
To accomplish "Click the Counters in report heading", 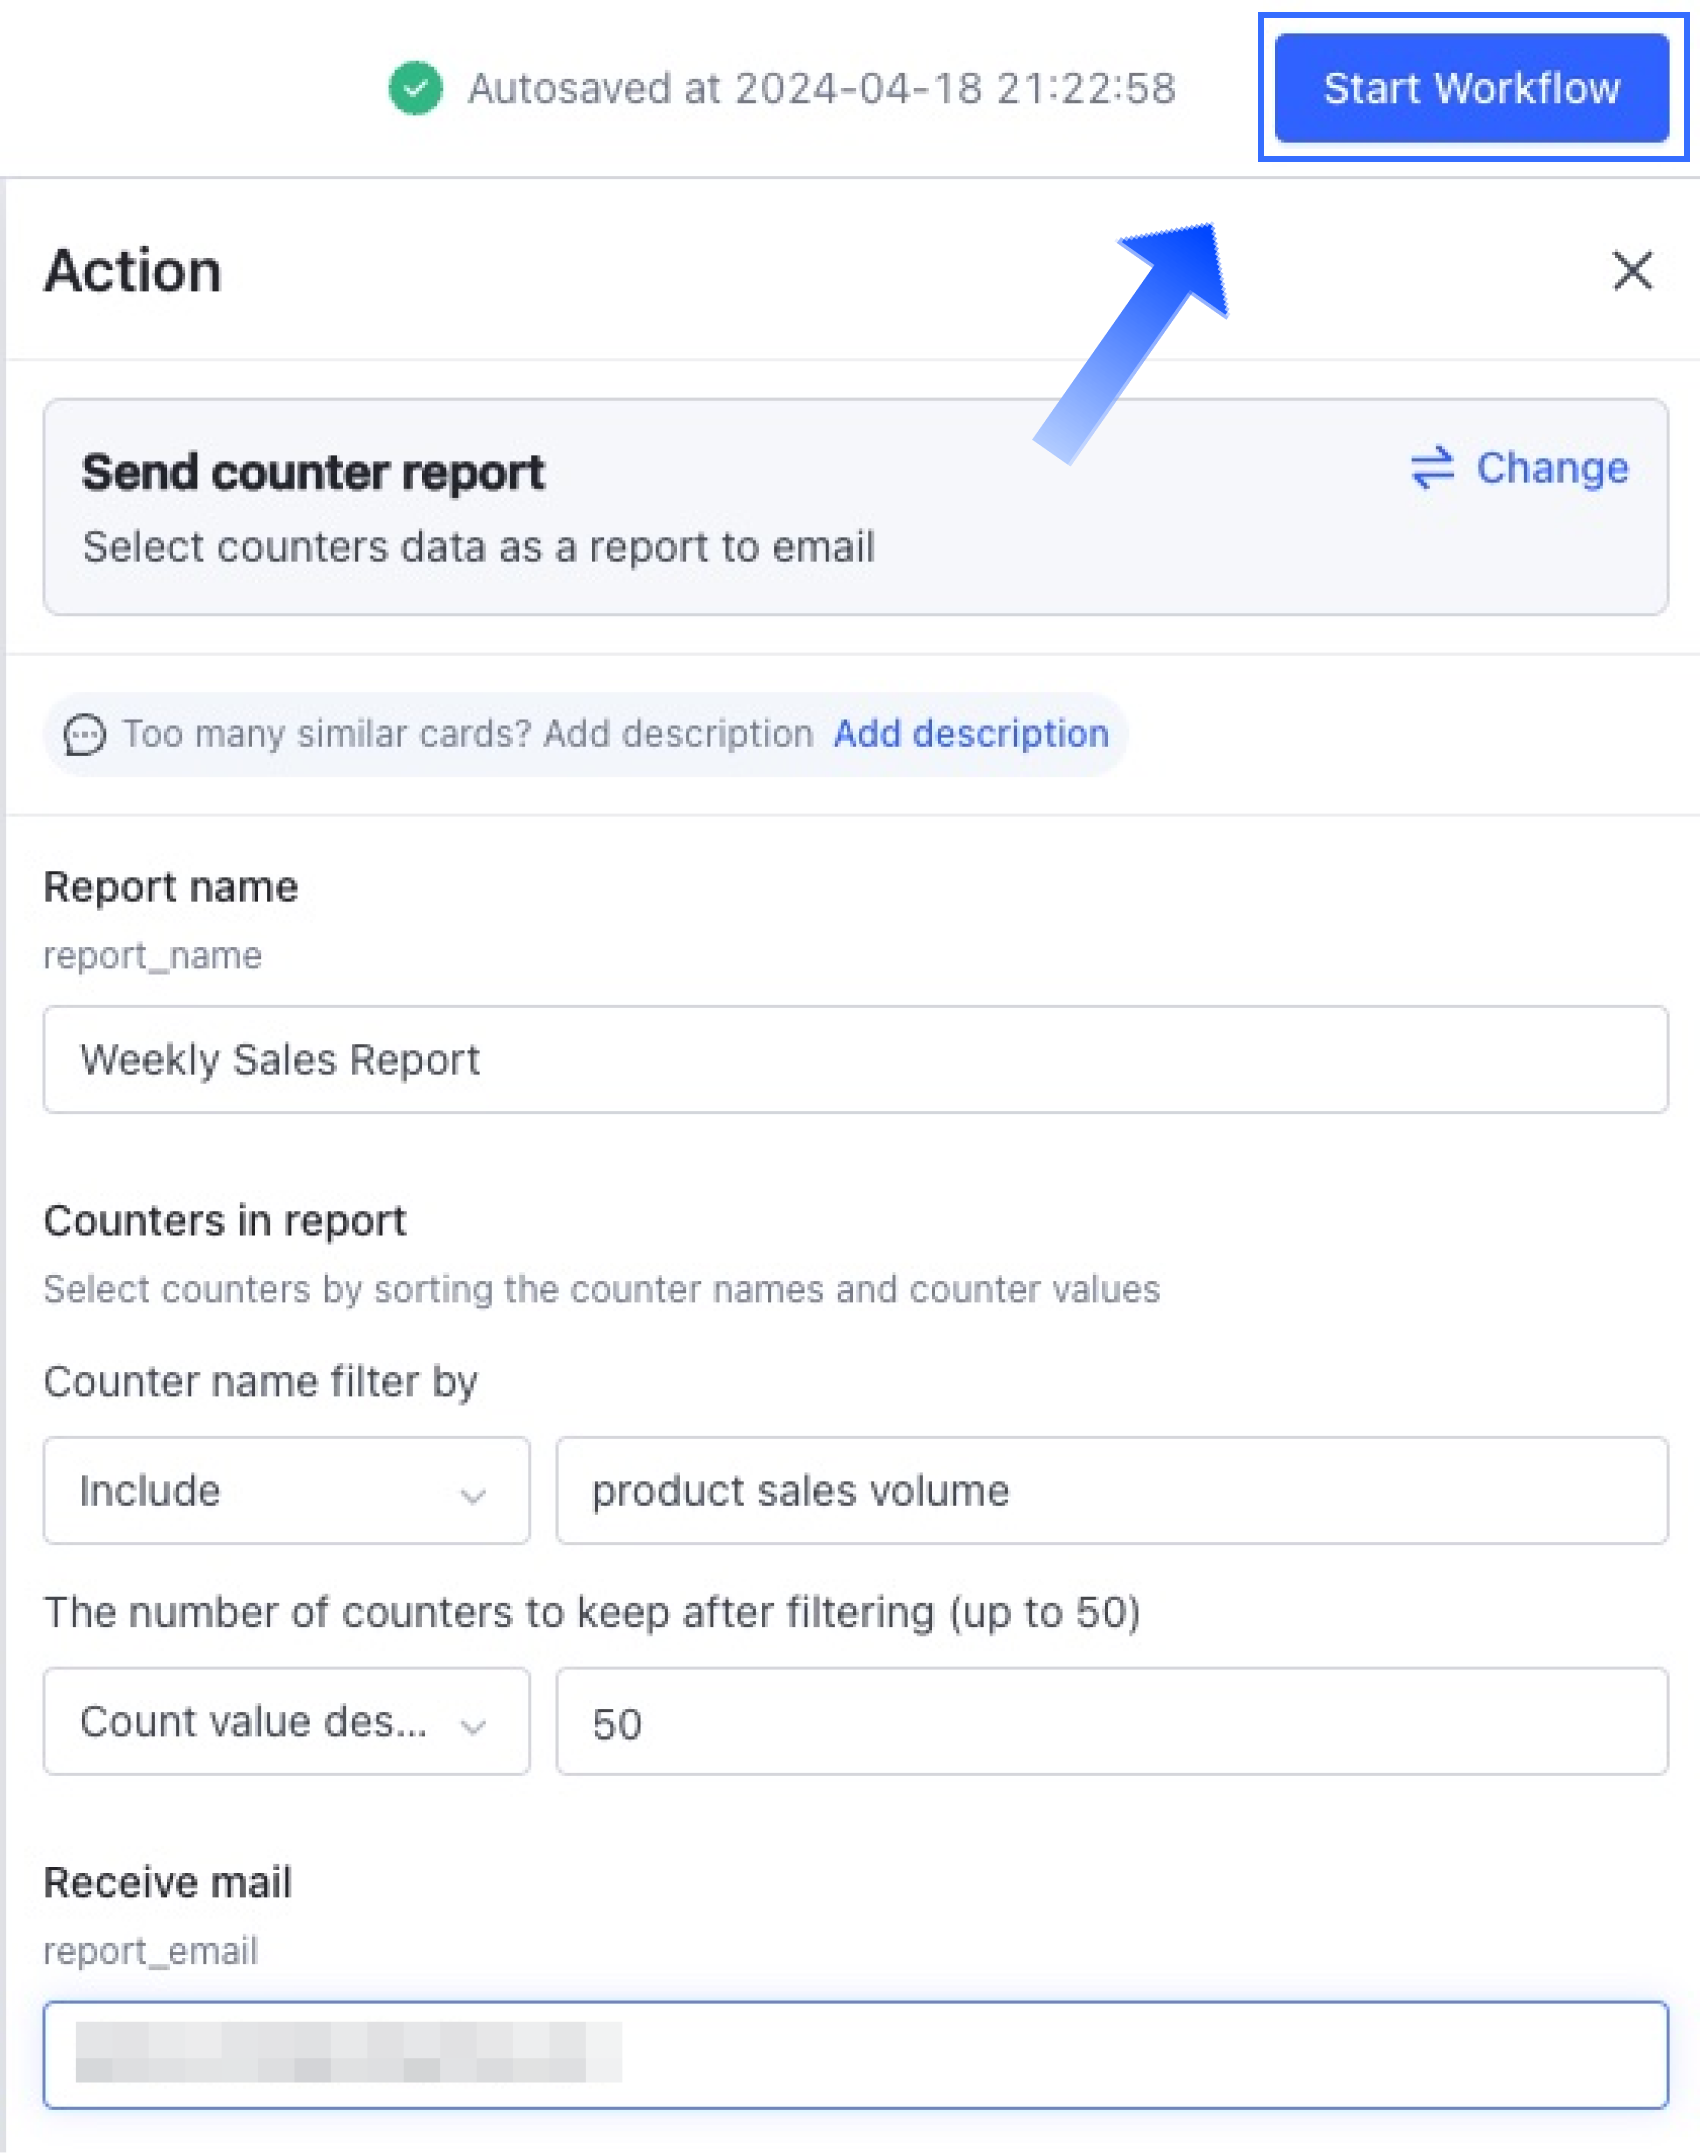I will coord(225,1221).
